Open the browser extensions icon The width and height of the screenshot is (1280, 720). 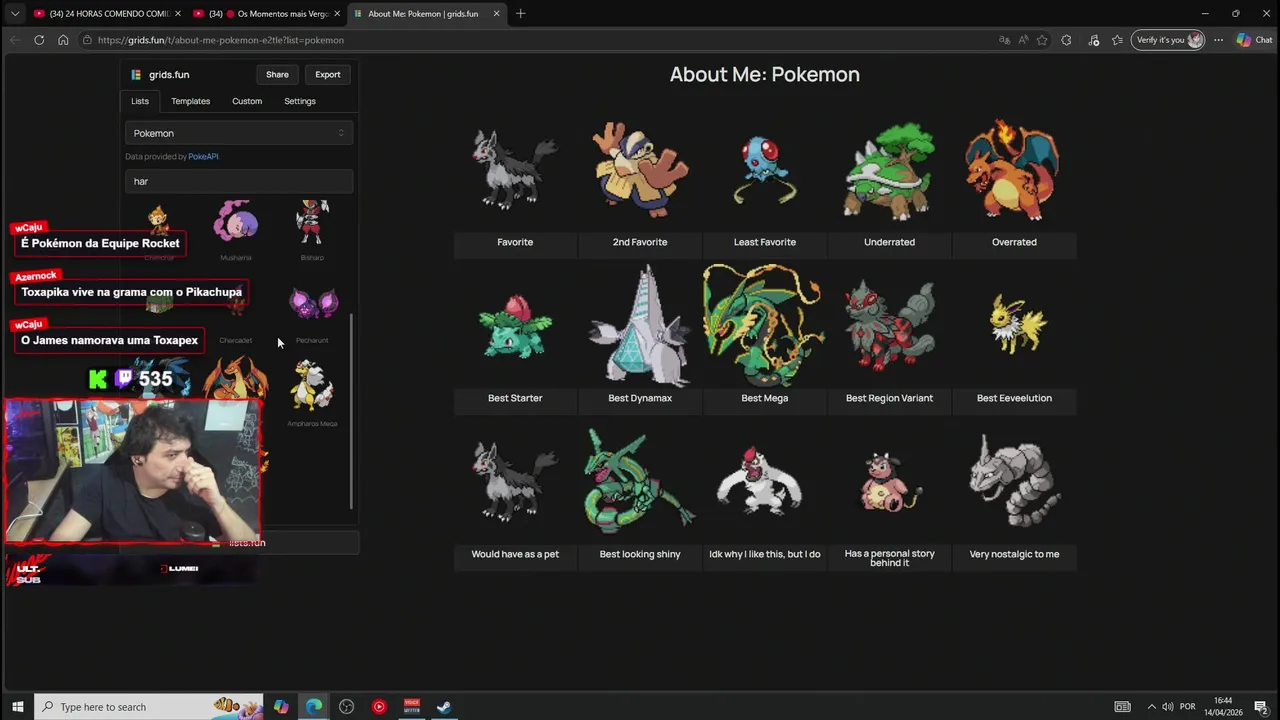1066,40
